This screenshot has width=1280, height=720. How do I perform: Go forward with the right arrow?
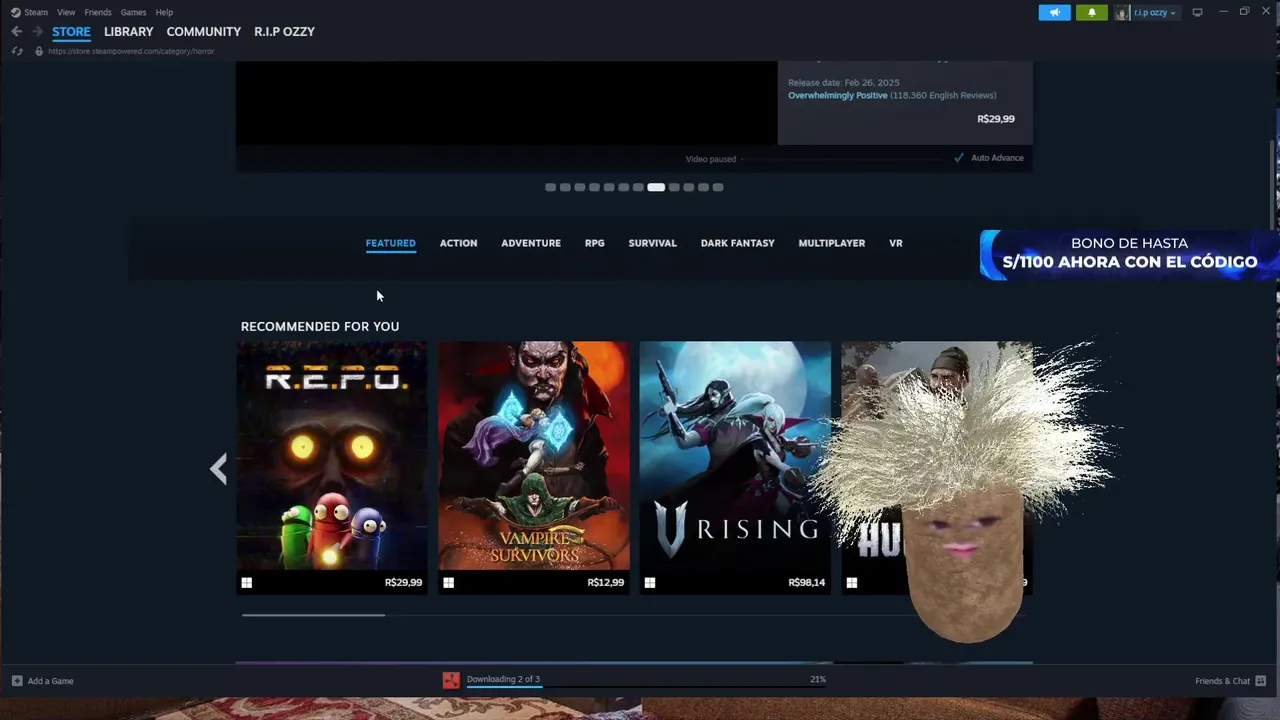pyautogui.click(x=37, y=32)
